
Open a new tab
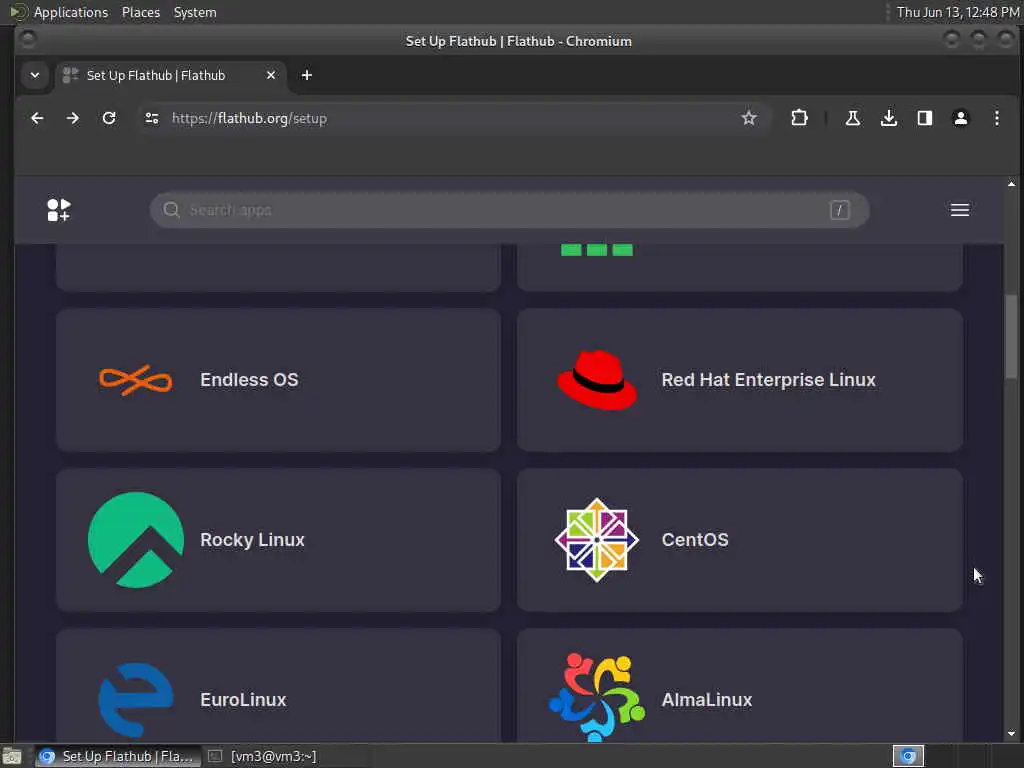click(x=306, y=75)
